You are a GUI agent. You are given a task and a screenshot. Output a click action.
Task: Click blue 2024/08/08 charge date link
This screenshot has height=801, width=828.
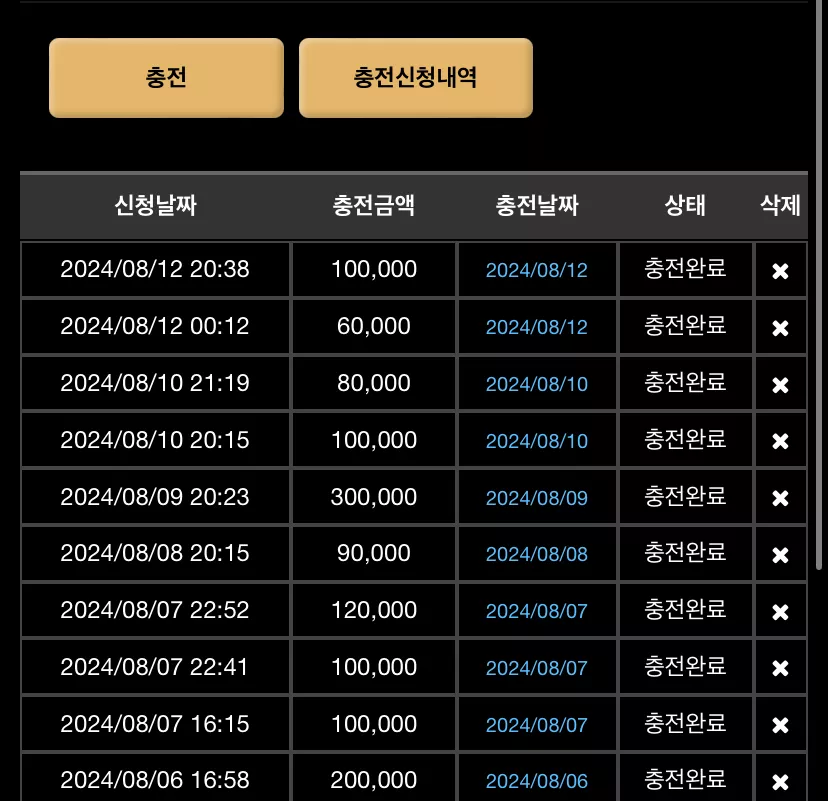click(x=537, y=554)
